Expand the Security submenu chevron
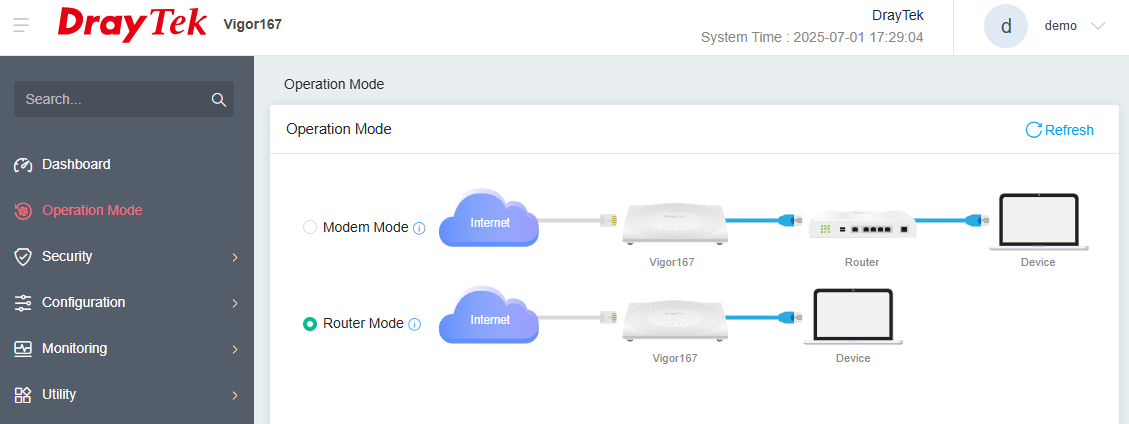Screen dimensions: 1129x424 coord(235,257)
